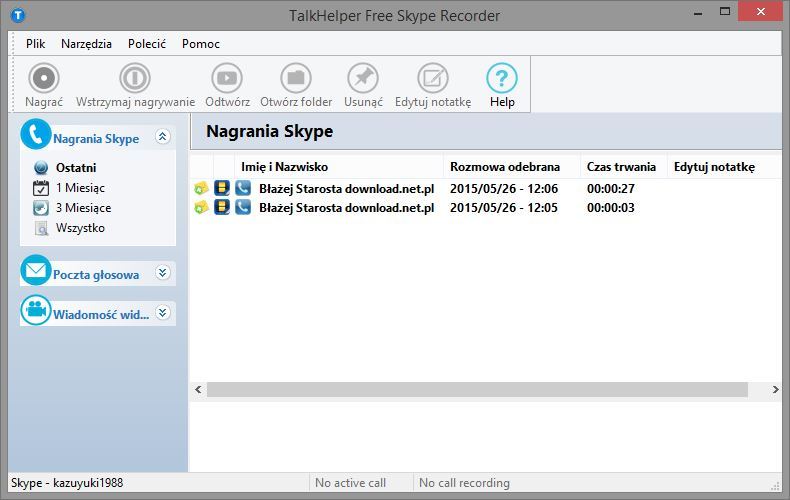The width and height of the screenshot is (790, 500).
Task: Click the horizontal scrollbar left arrow
Action: 198,389
